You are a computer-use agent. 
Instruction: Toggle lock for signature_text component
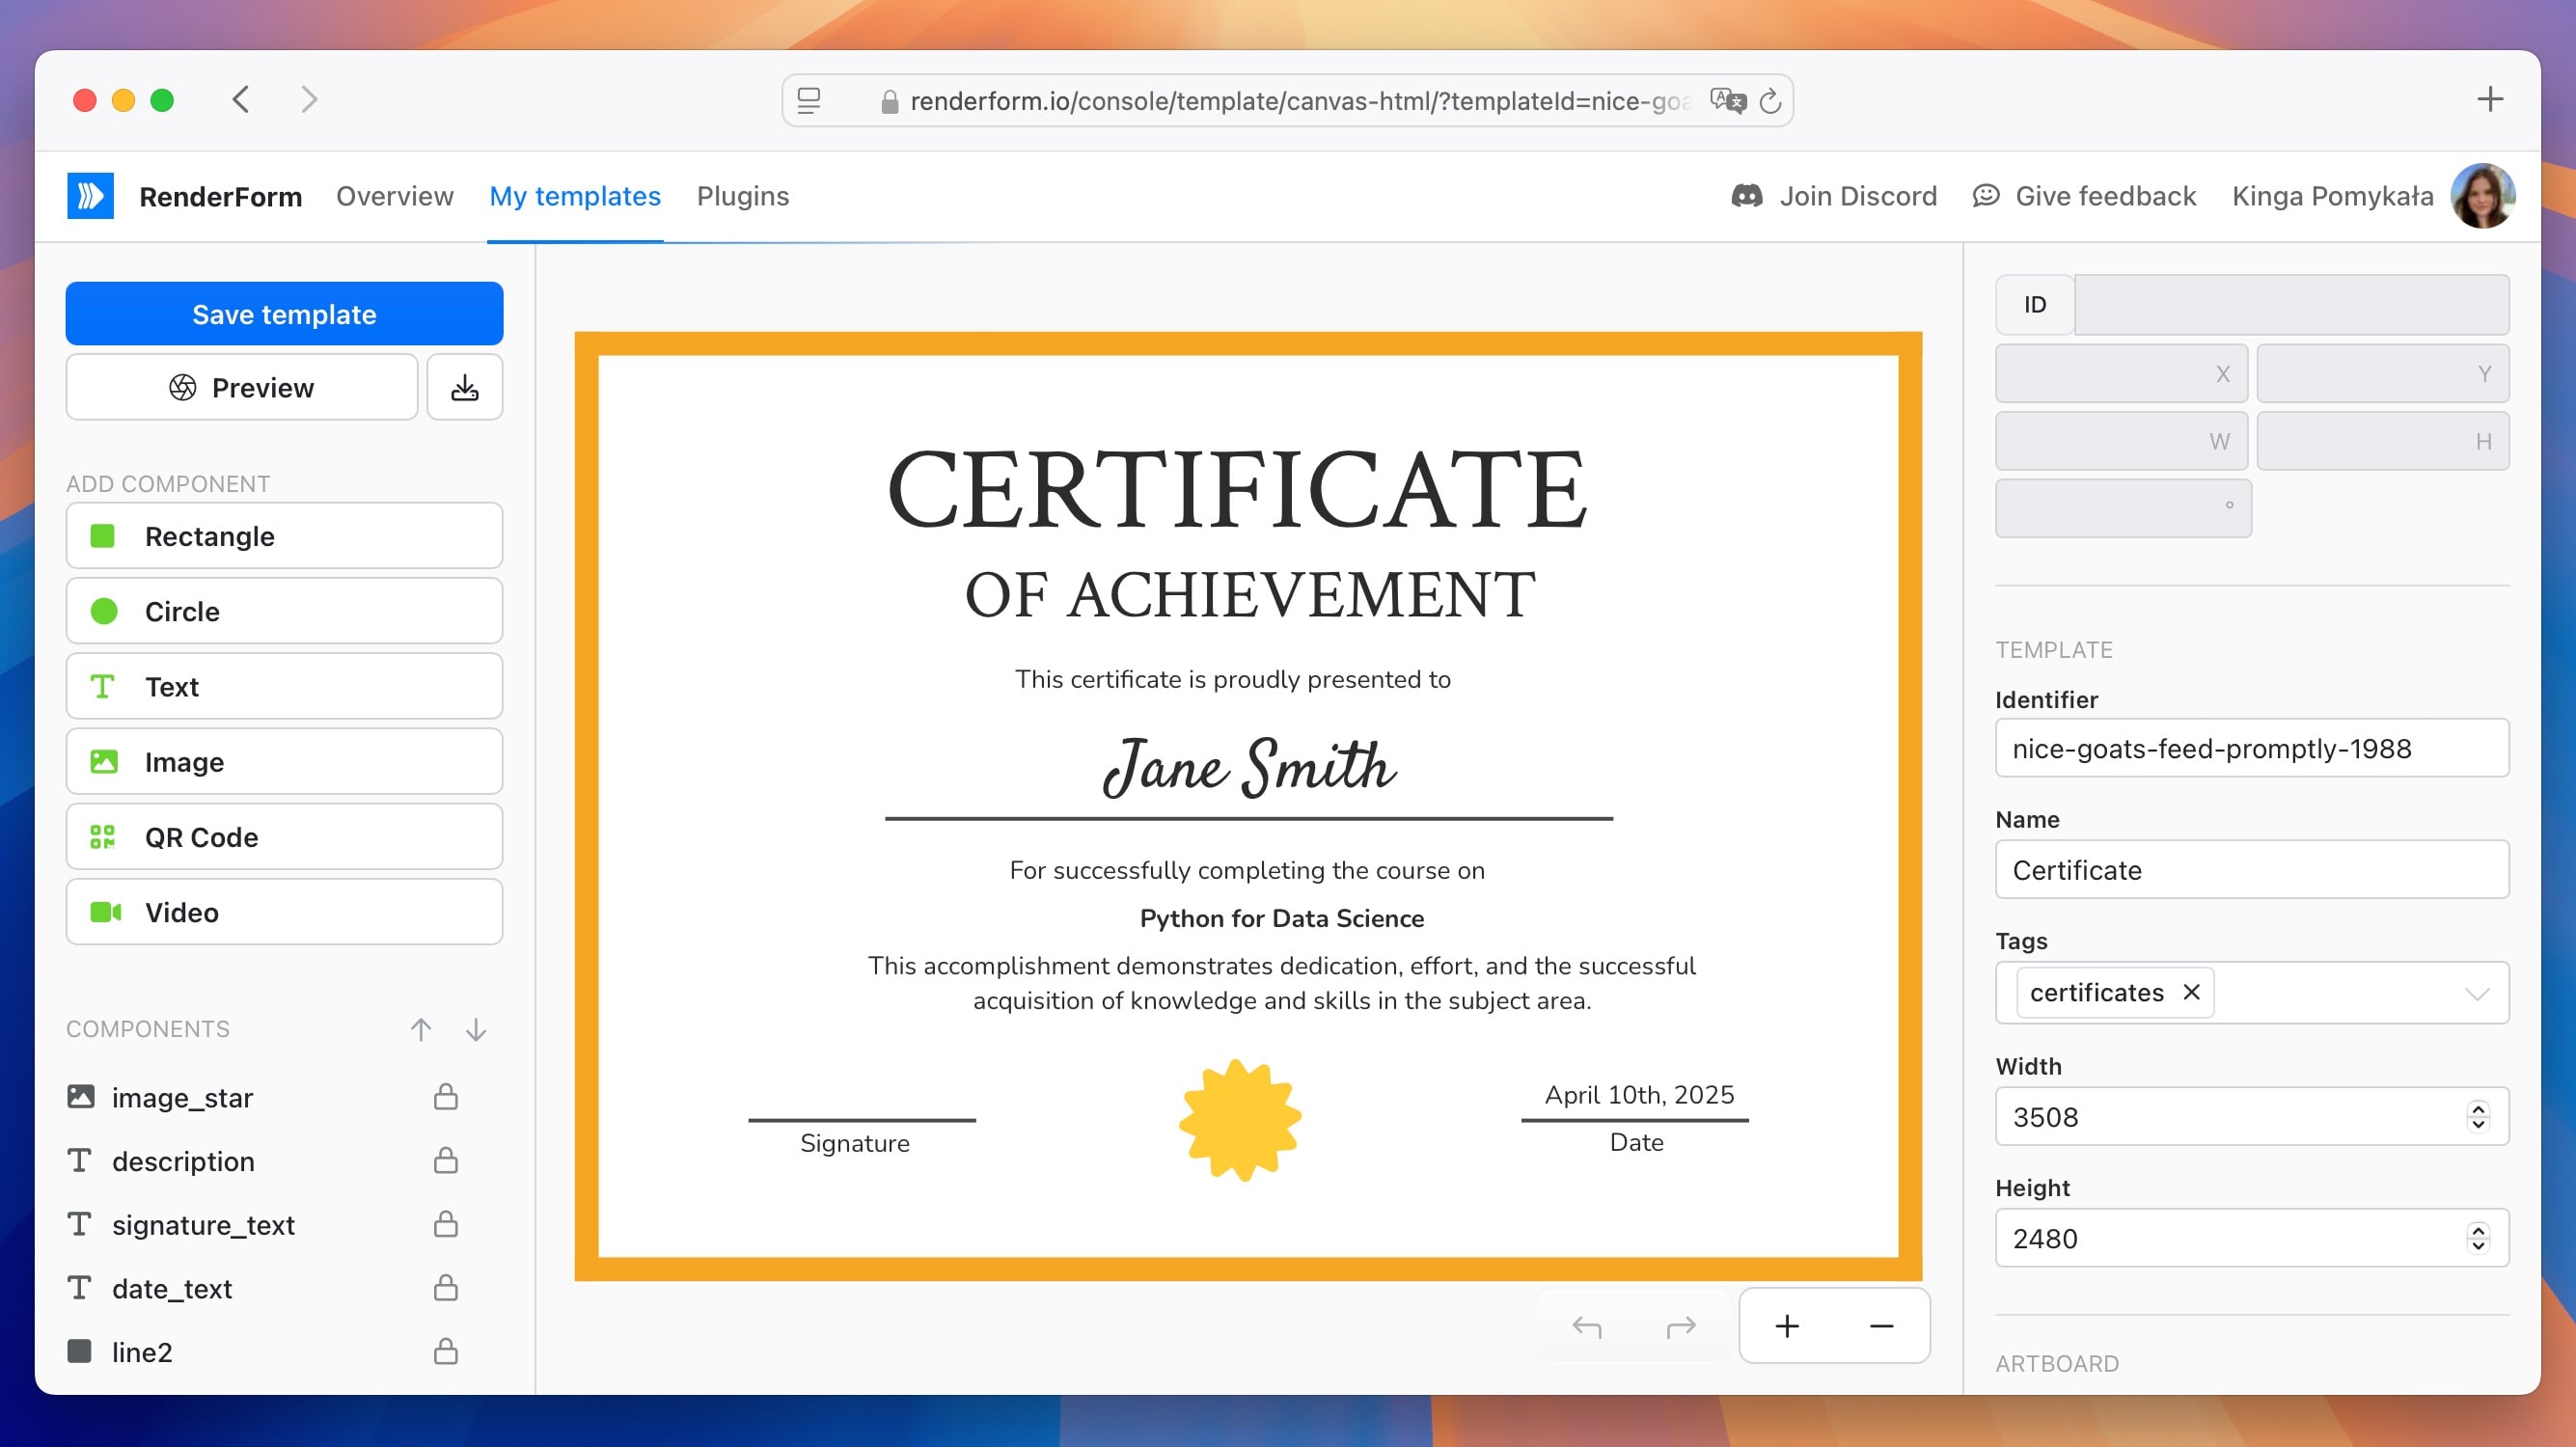tap(446, 1224)
